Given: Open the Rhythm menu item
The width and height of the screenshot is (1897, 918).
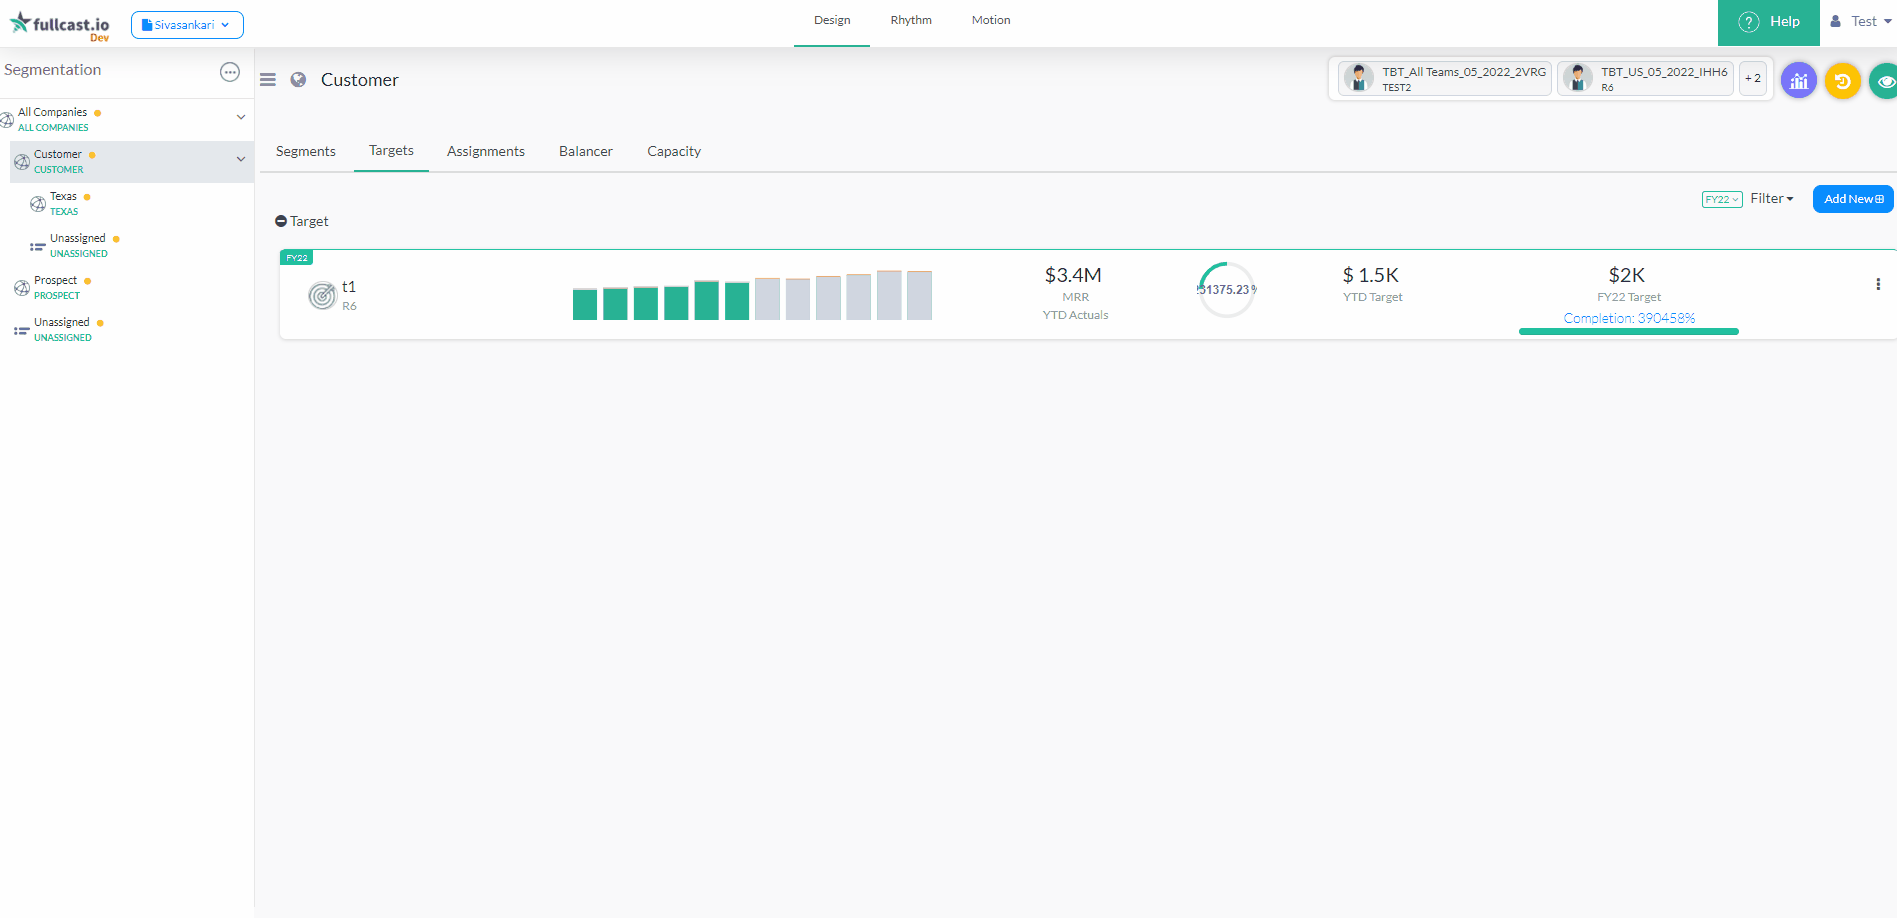Looking at the screenshot, I should [910, 20].
